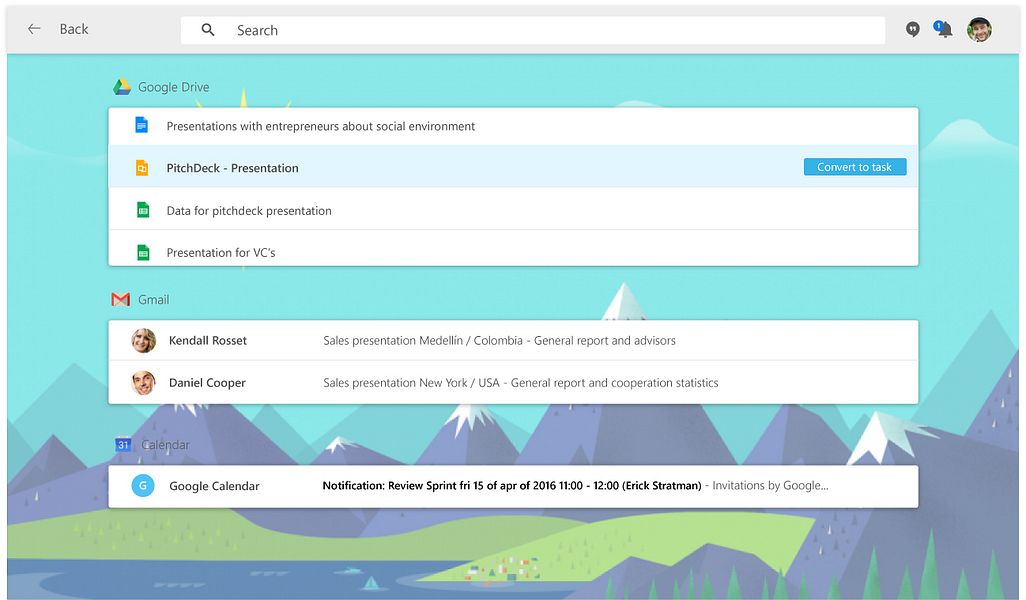Open the Review Sprint calendar notification
The height and width of the screenshot is (600, 1026).
[513, 486]
